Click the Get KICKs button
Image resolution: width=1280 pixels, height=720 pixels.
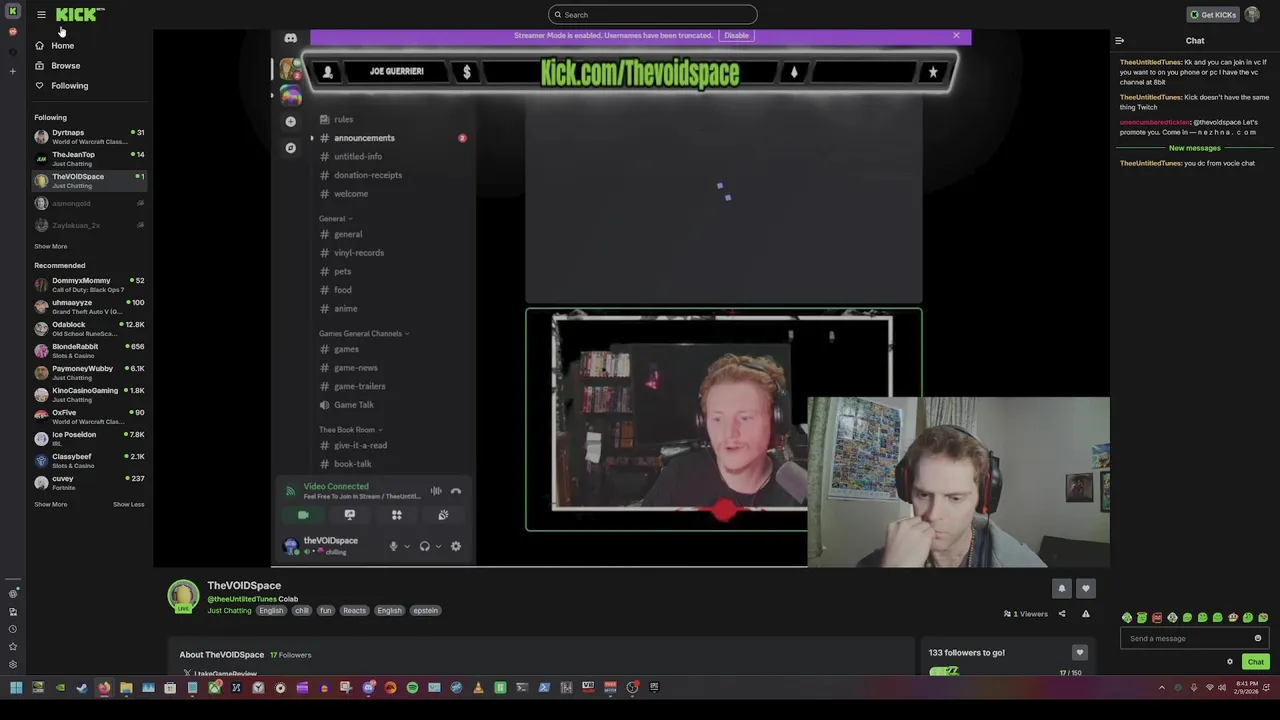(1213, 14)
